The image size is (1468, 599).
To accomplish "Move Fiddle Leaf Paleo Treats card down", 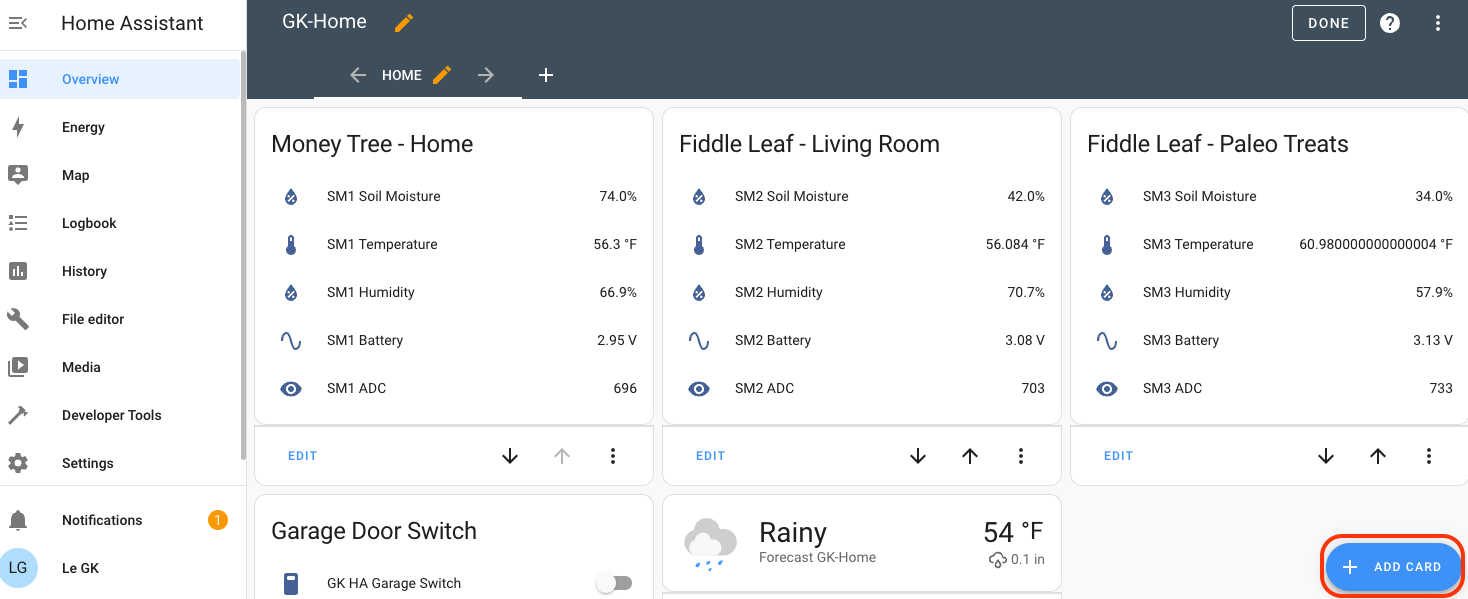I will (x=1326, y=456).
